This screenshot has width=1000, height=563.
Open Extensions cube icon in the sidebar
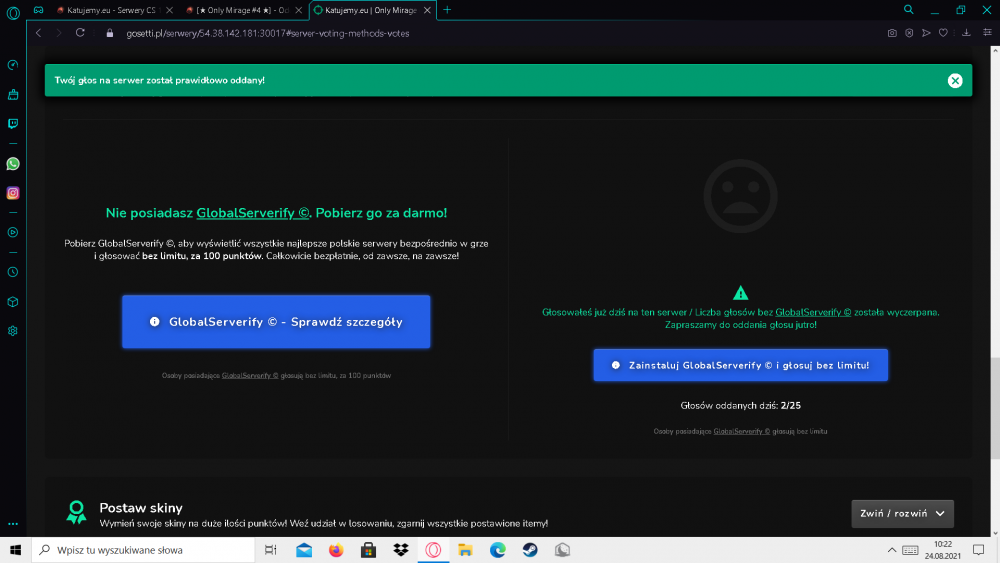[13, 302]
